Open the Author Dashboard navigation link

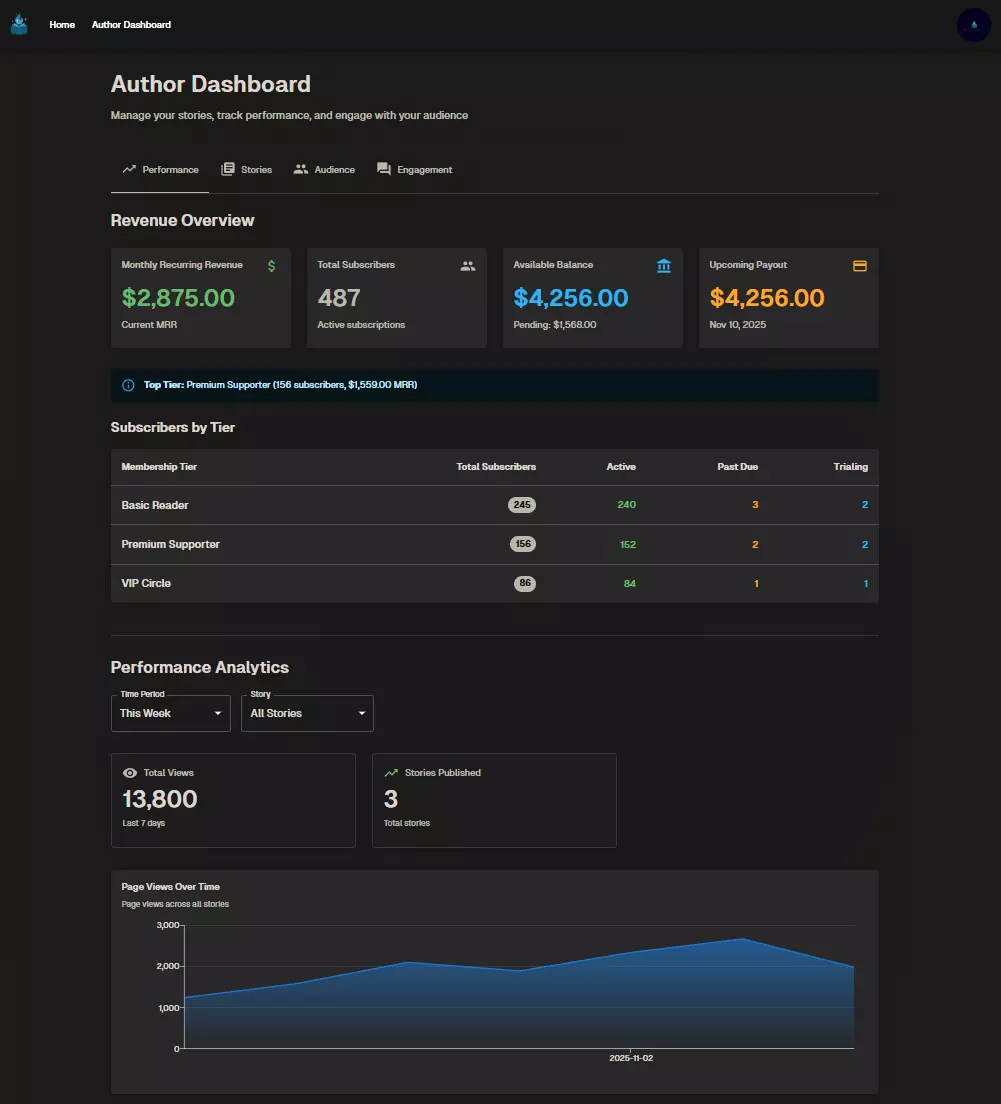point(131,24)
